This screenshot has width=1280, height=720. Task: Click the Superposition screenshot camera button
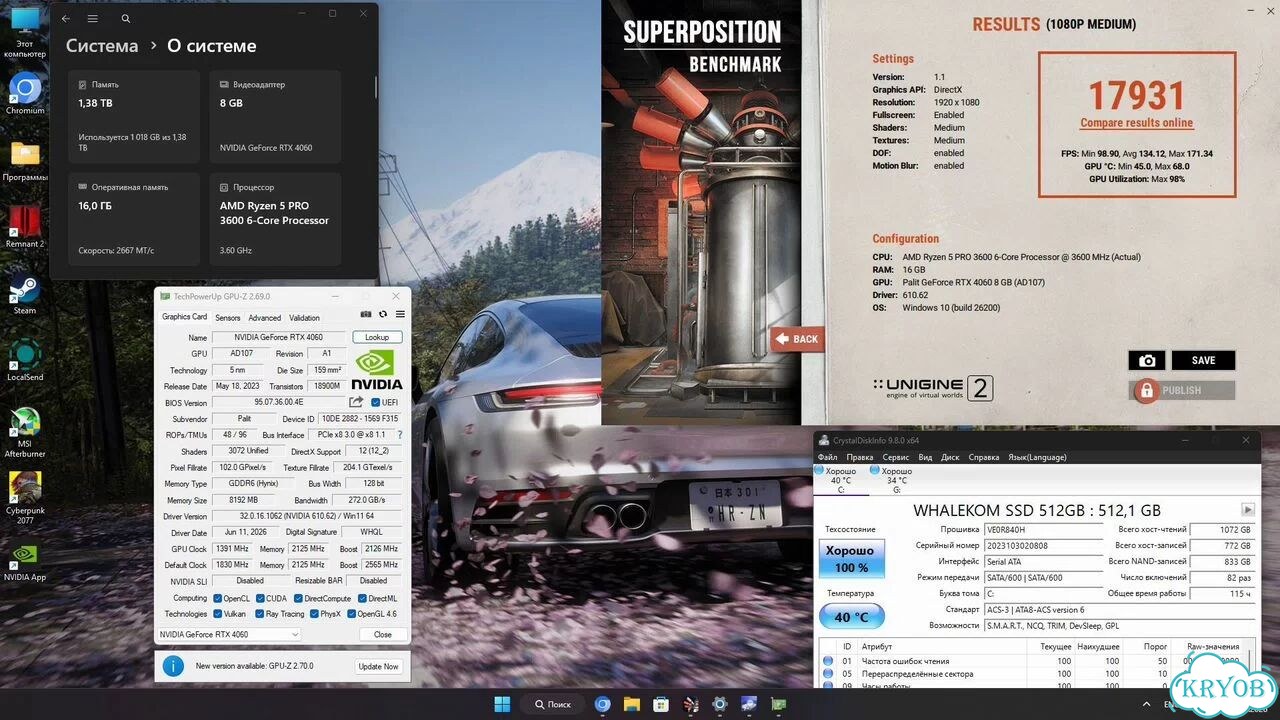tap(1147, 360)
